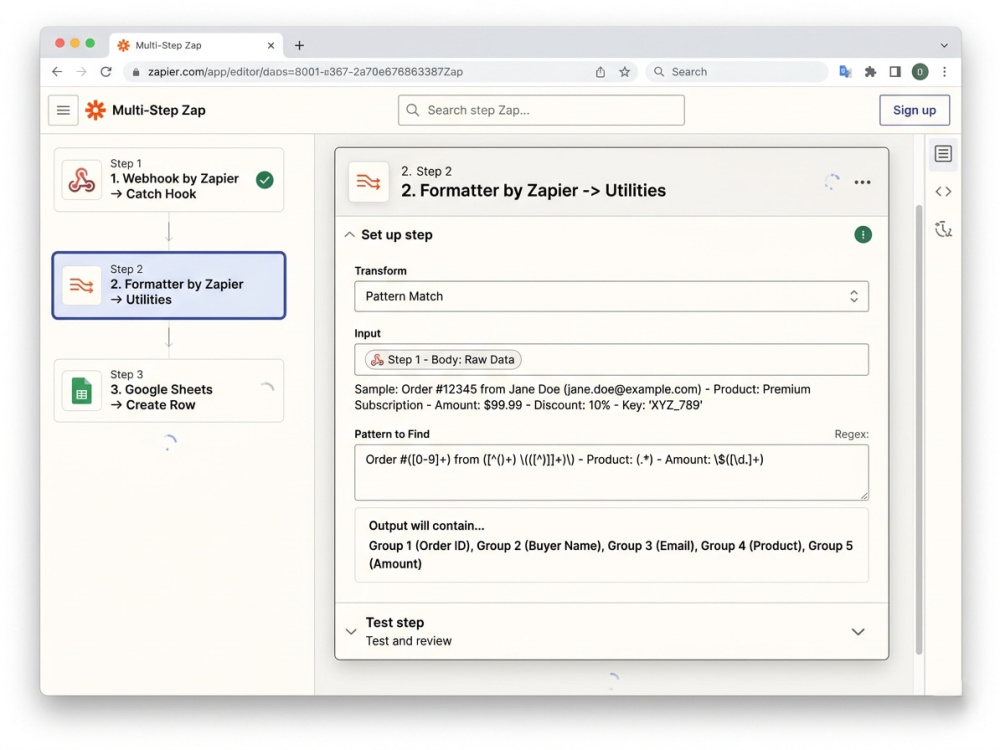Click the '2. Formatter by Zapier -> Utilities' heading
This screenshot has height=750, width=1000.
(x=533, y=191)
